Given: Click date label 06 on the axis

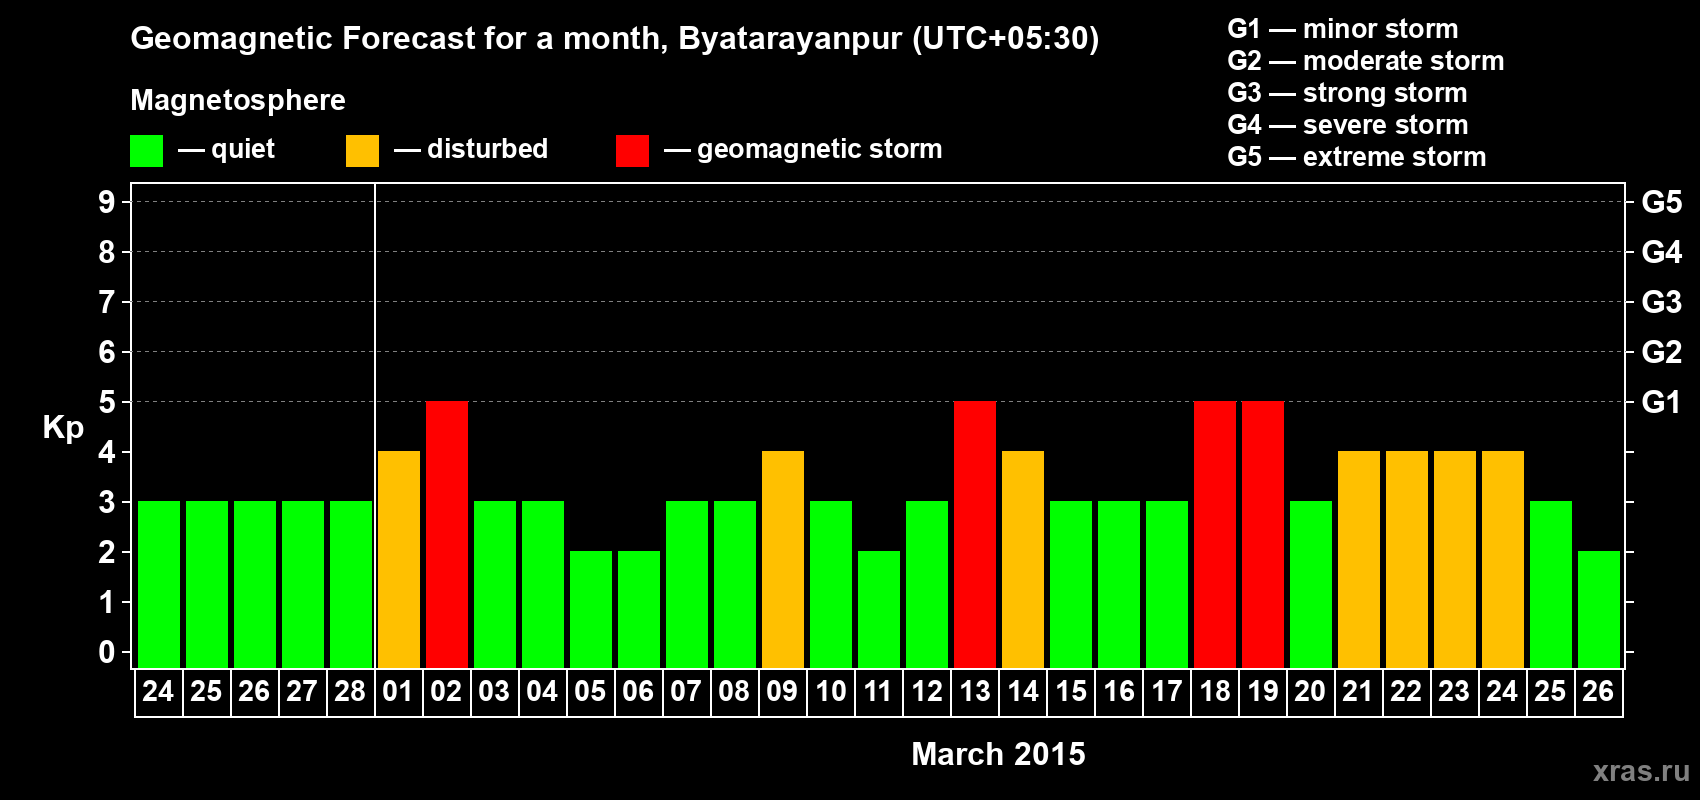Looking at the screenshot, I should [638, 692].
